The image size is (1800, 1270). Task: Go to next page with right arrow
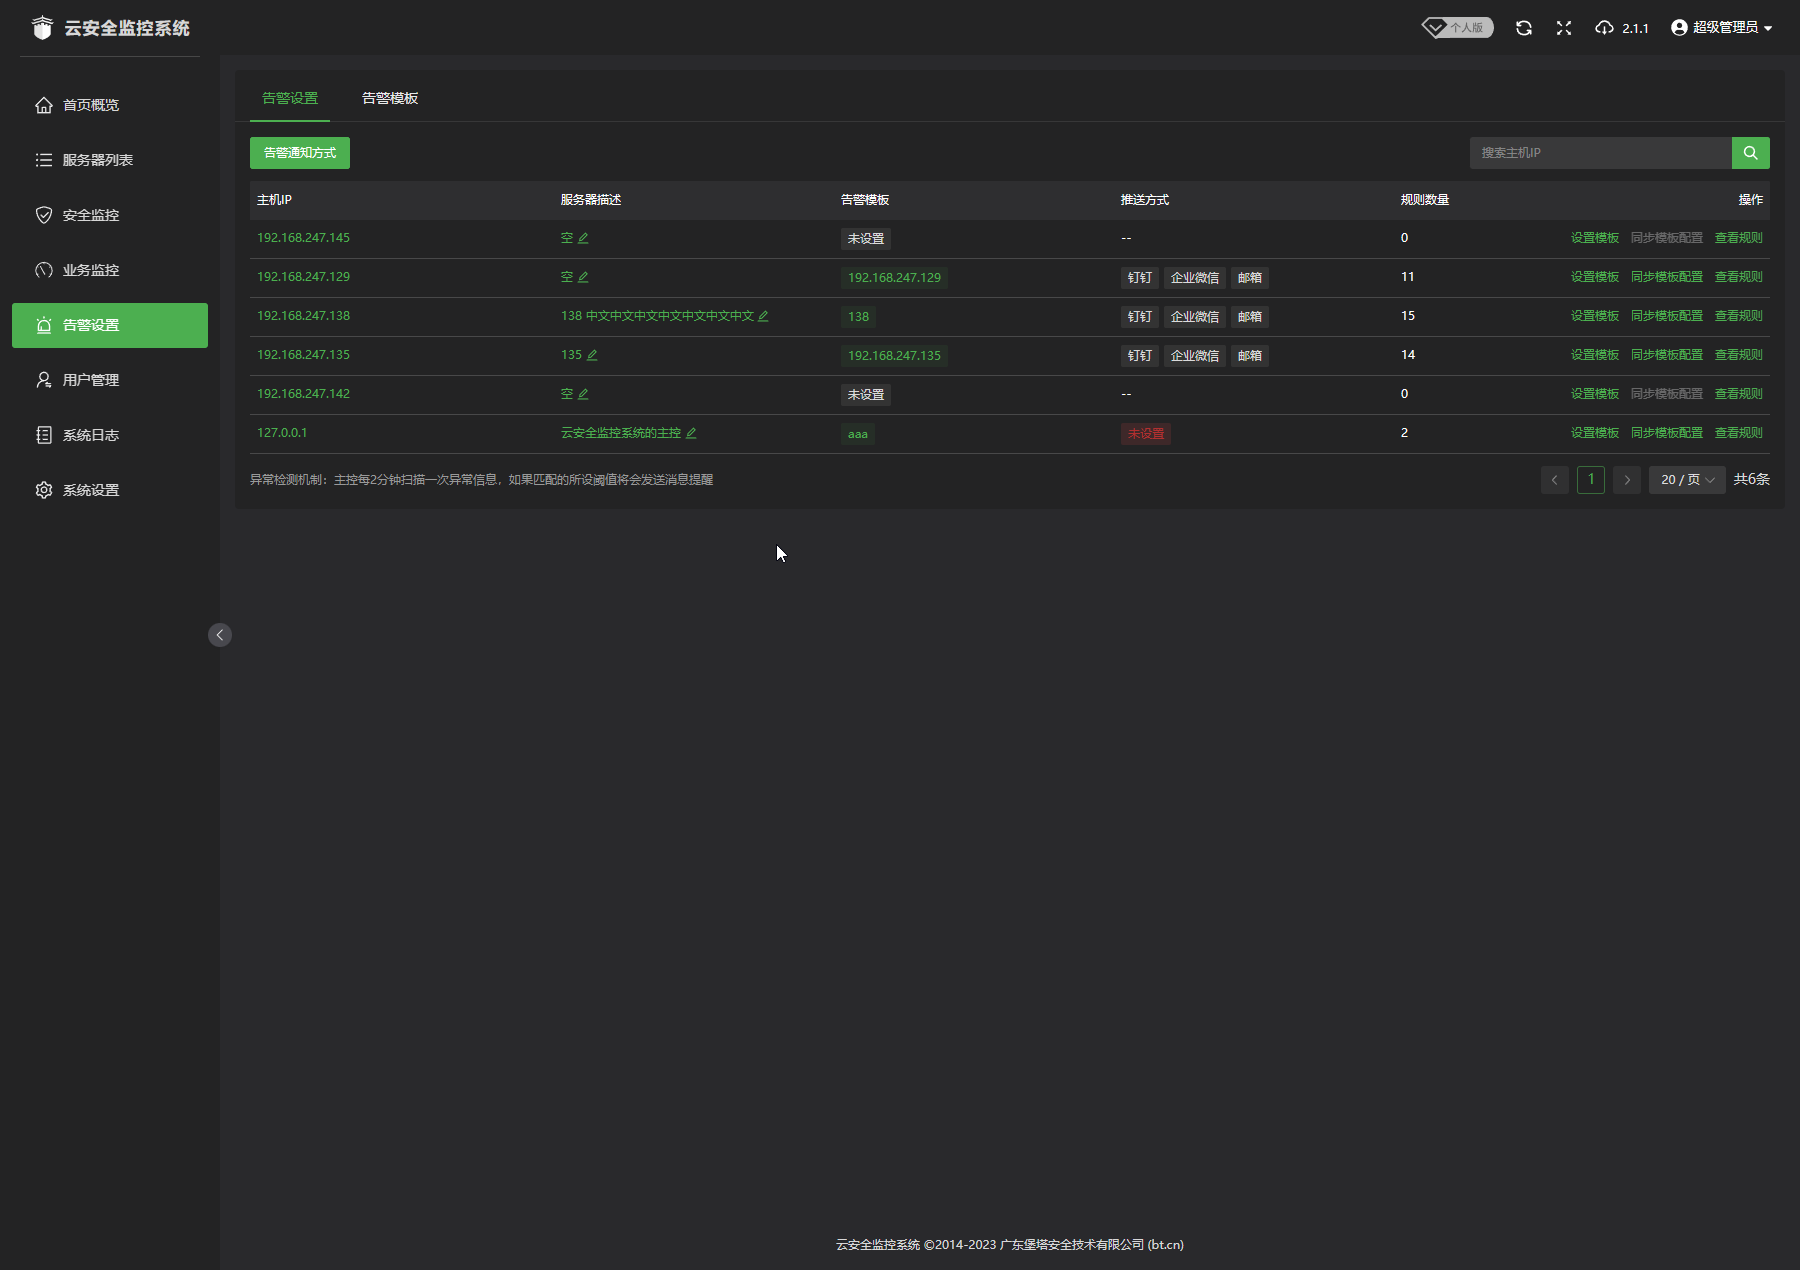pos(1627,480)
